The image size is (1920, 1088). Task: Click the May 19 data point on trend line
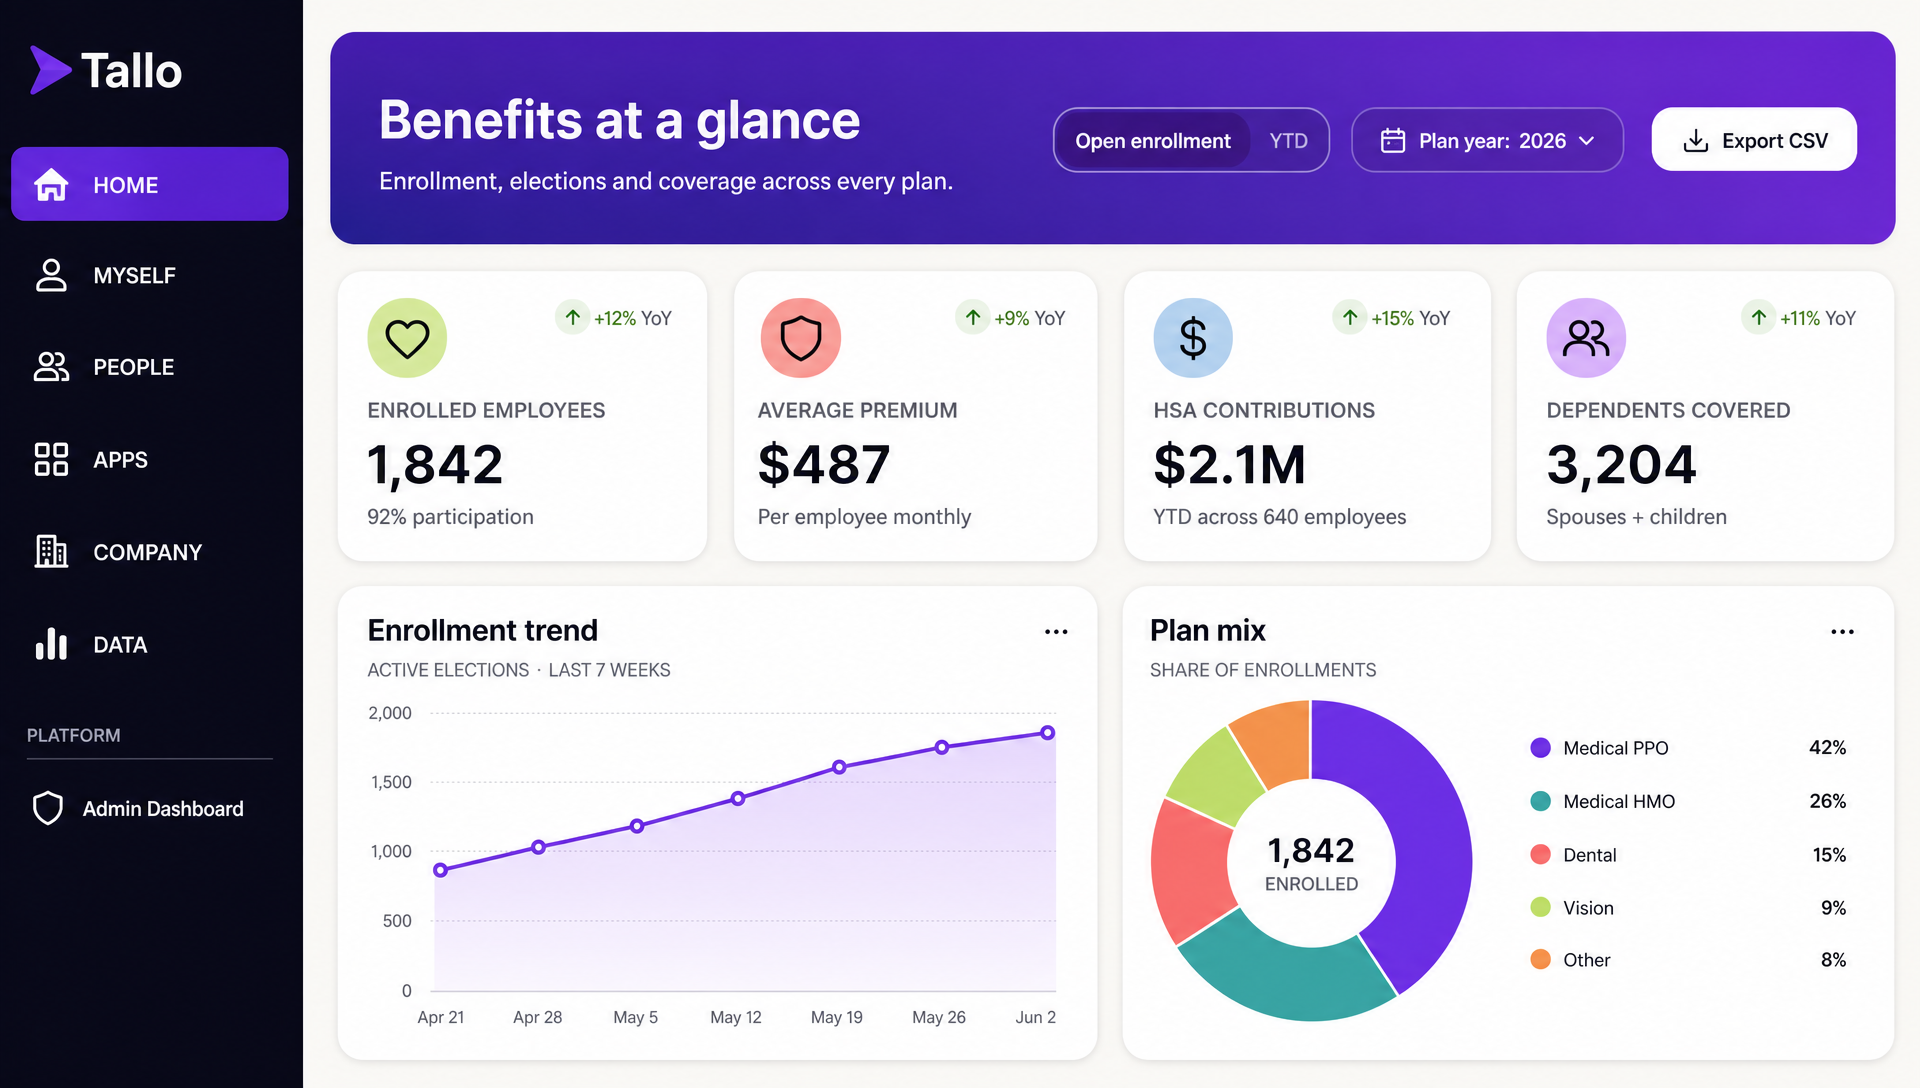tap(839, 767)
